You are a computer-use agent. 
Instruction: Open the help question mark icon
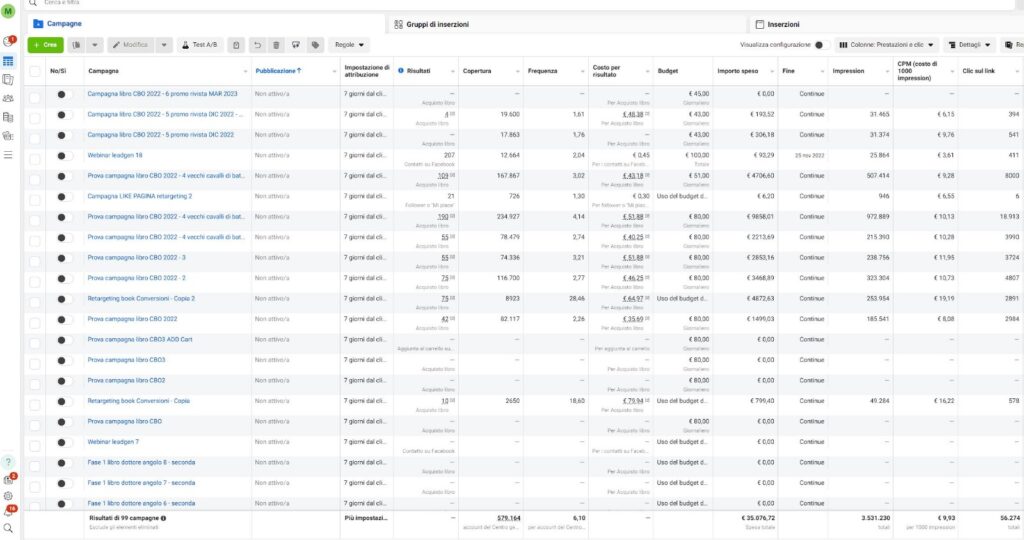[8, 461]
